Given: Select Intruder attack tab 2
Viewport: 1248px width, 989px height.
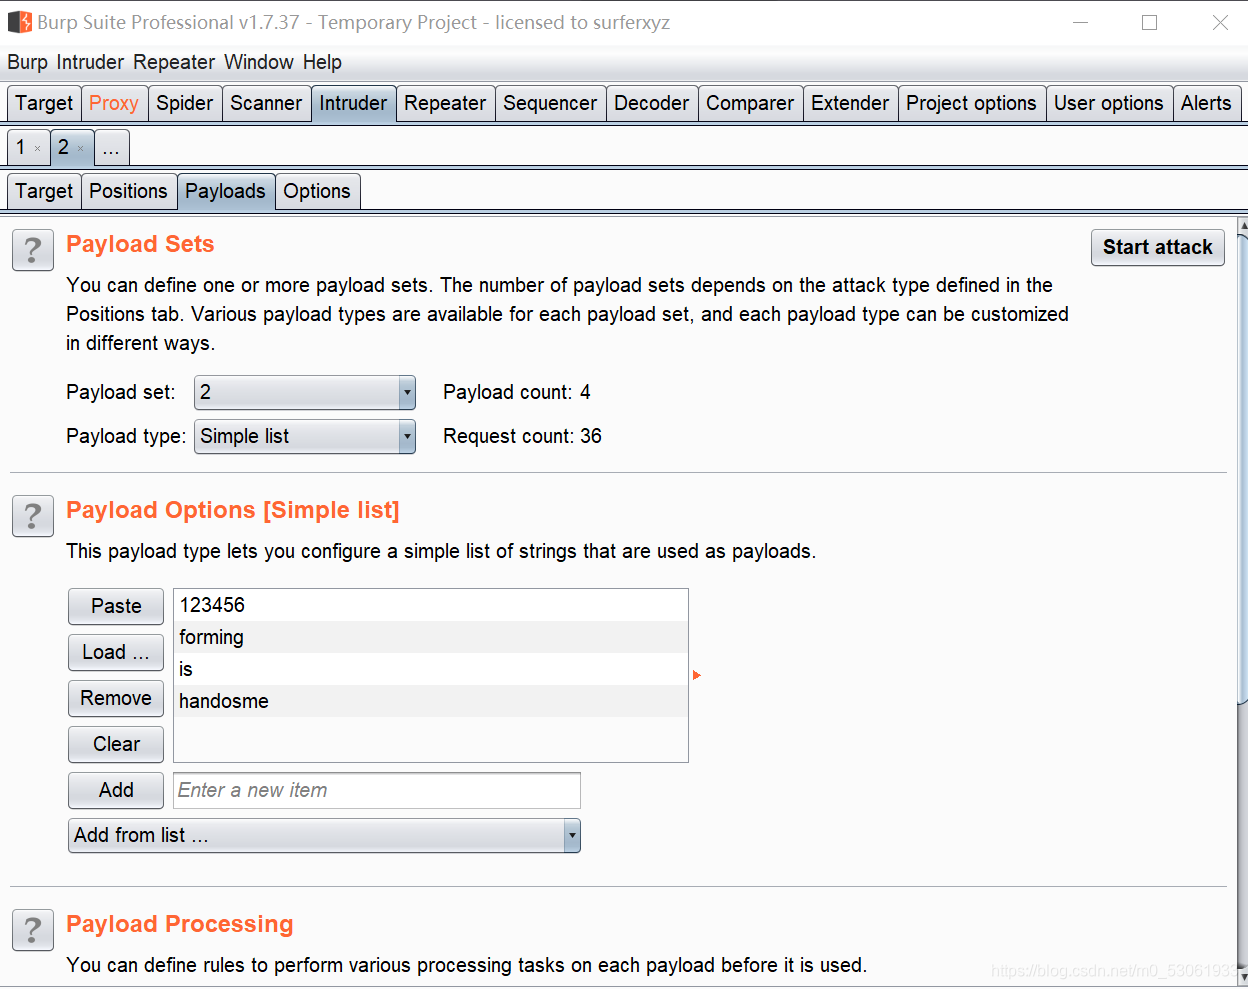Looking at the screenshot, I should 63,147.
